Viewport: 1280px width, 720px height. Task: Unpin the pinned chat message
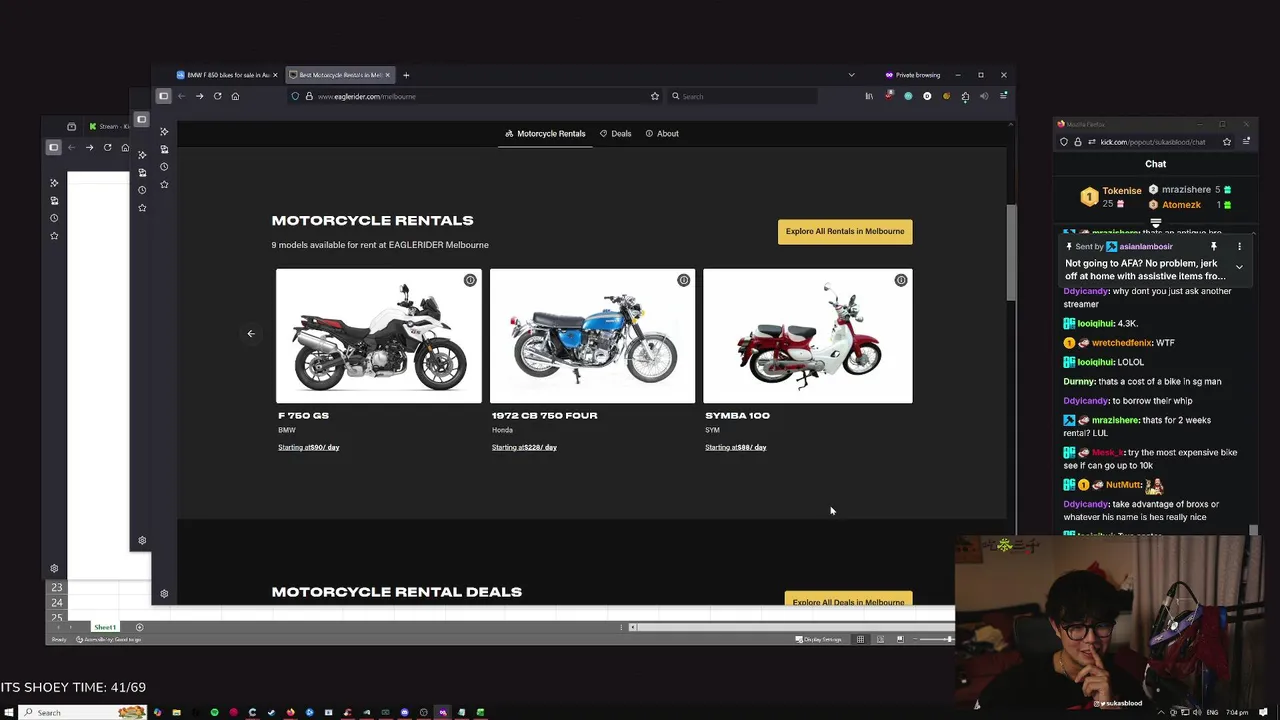click(x=1214, y=246)
